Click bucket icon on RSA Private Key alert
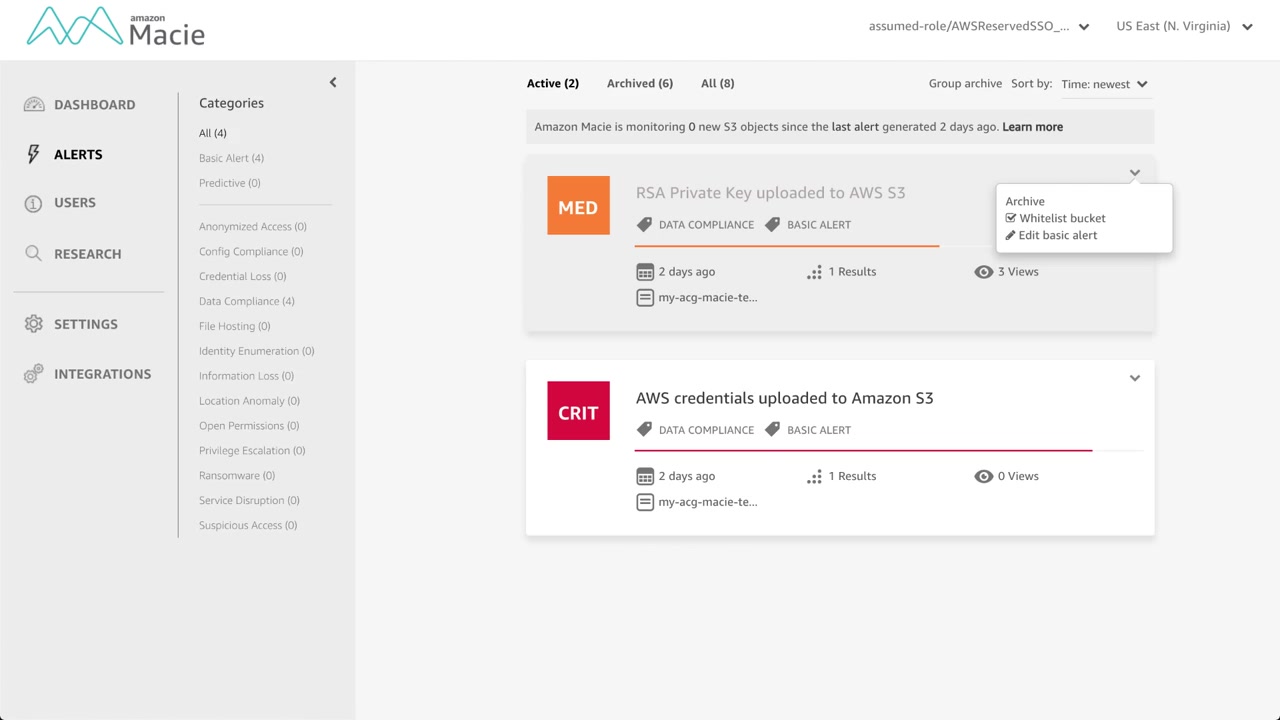The height and width of the screenshot is (720, 1280). click(645, 297)
